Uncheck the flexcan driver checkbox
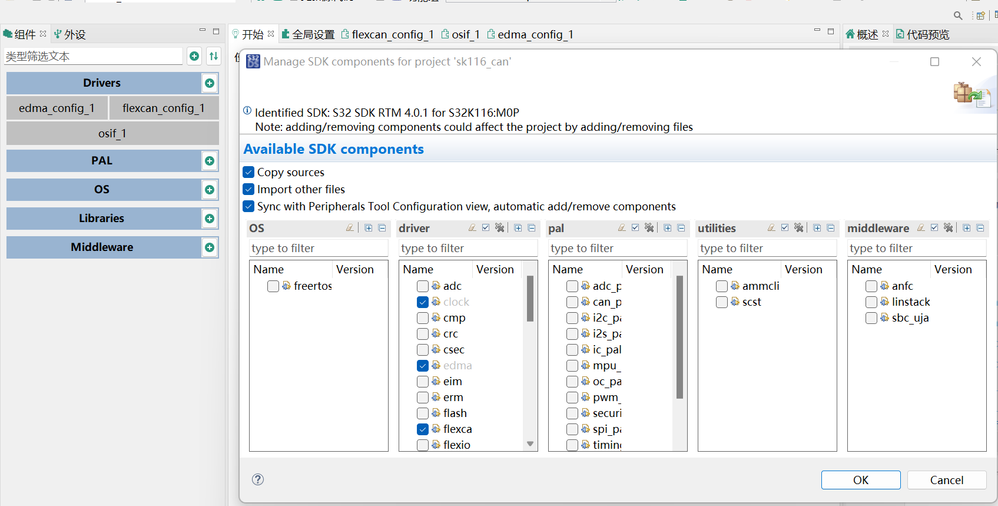Viewport: 998px width, 506px height. click(x=423, y=429)
